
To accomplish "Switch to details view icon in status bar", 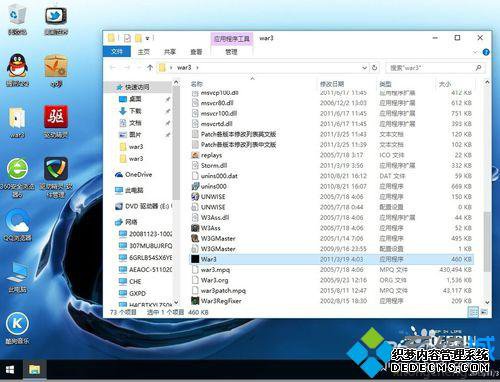I will (473, 312).
